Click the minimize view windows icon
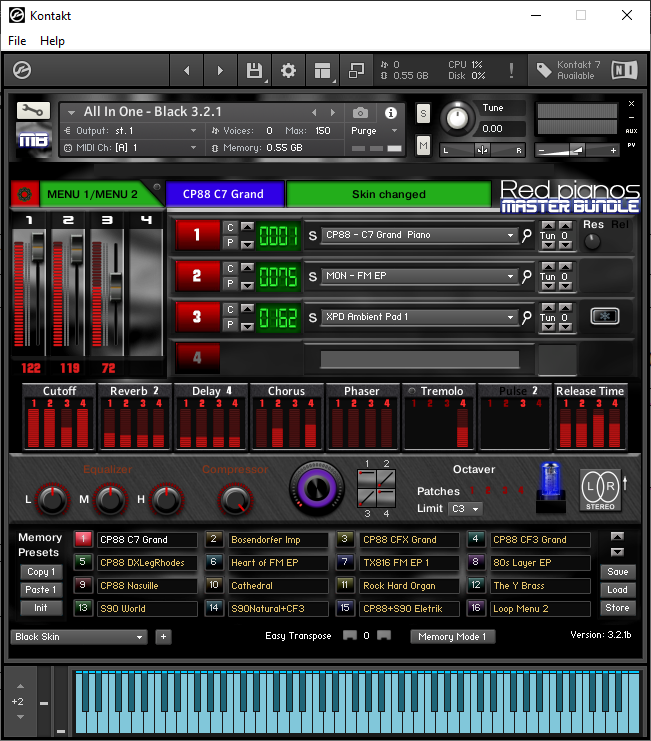 356,70
